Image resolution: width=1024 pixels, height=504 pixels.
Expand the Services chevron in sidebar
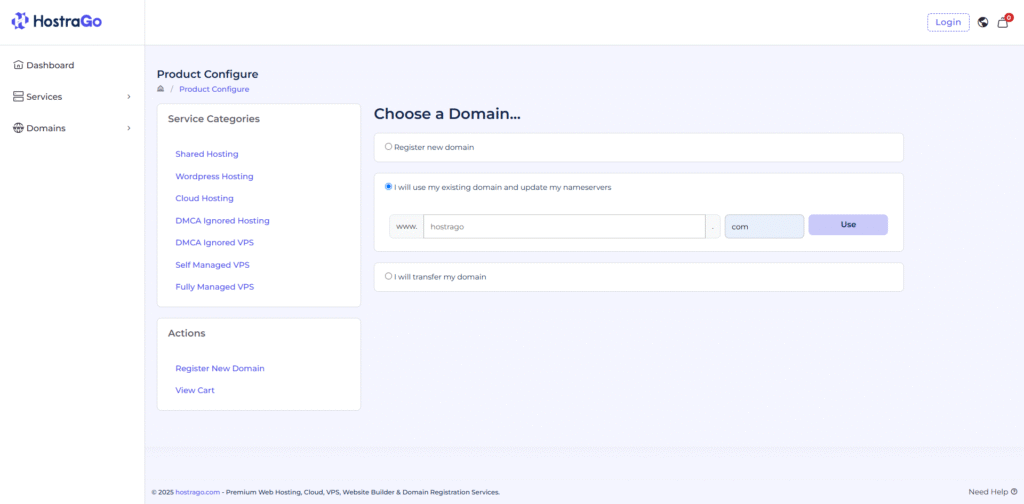(x=129, y=97)
